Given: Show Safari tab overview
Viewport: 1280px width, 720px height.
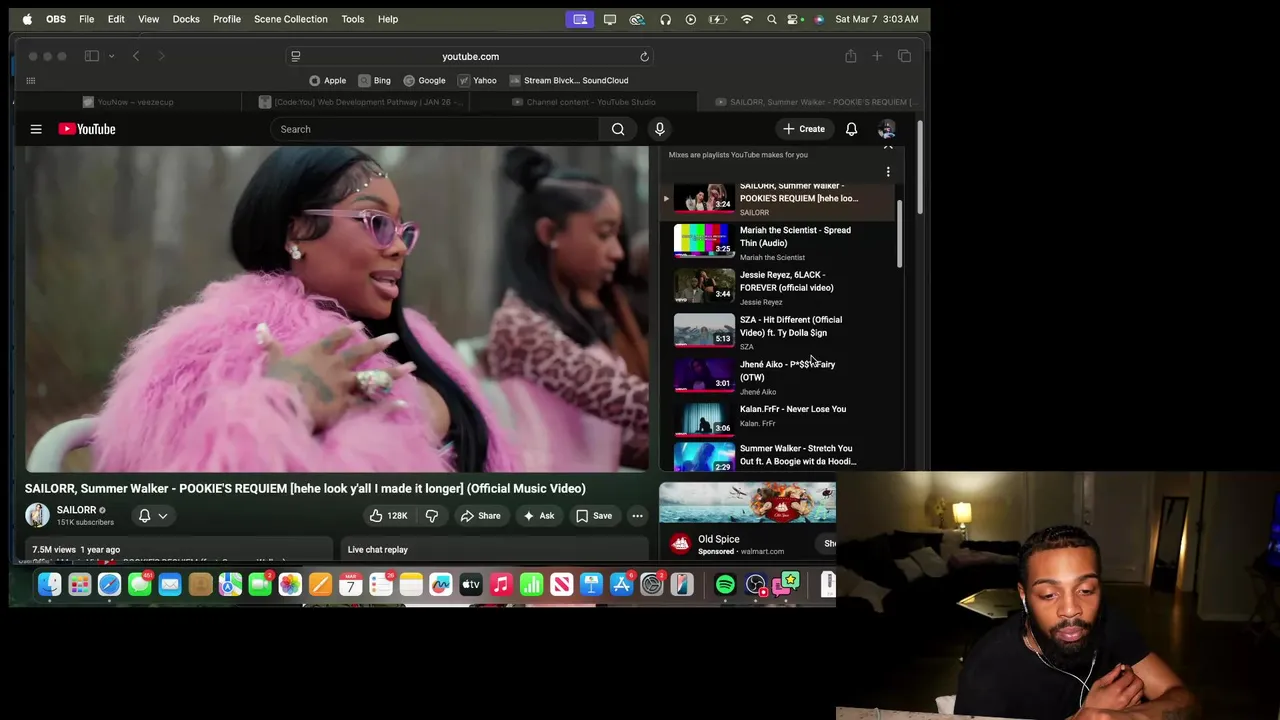Looking at the screenshot, I should click(x=904, y=57).
